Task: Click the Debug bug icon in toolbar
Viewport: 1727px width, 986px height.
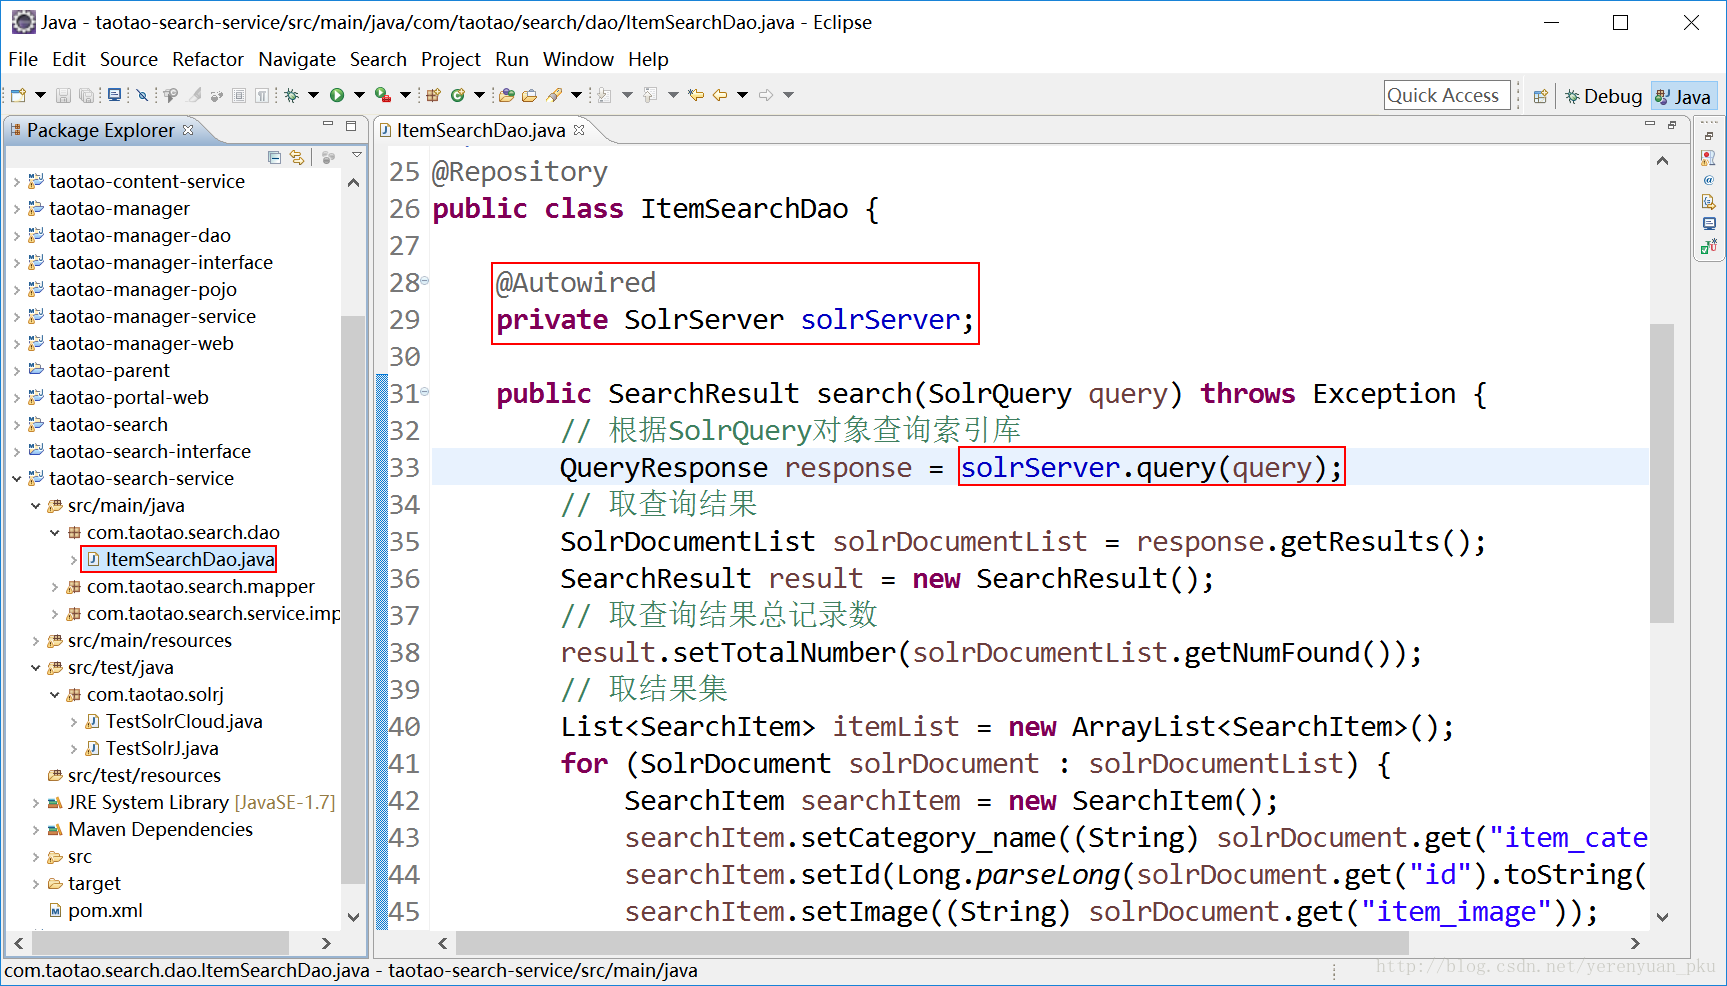Action: (291, 95)
